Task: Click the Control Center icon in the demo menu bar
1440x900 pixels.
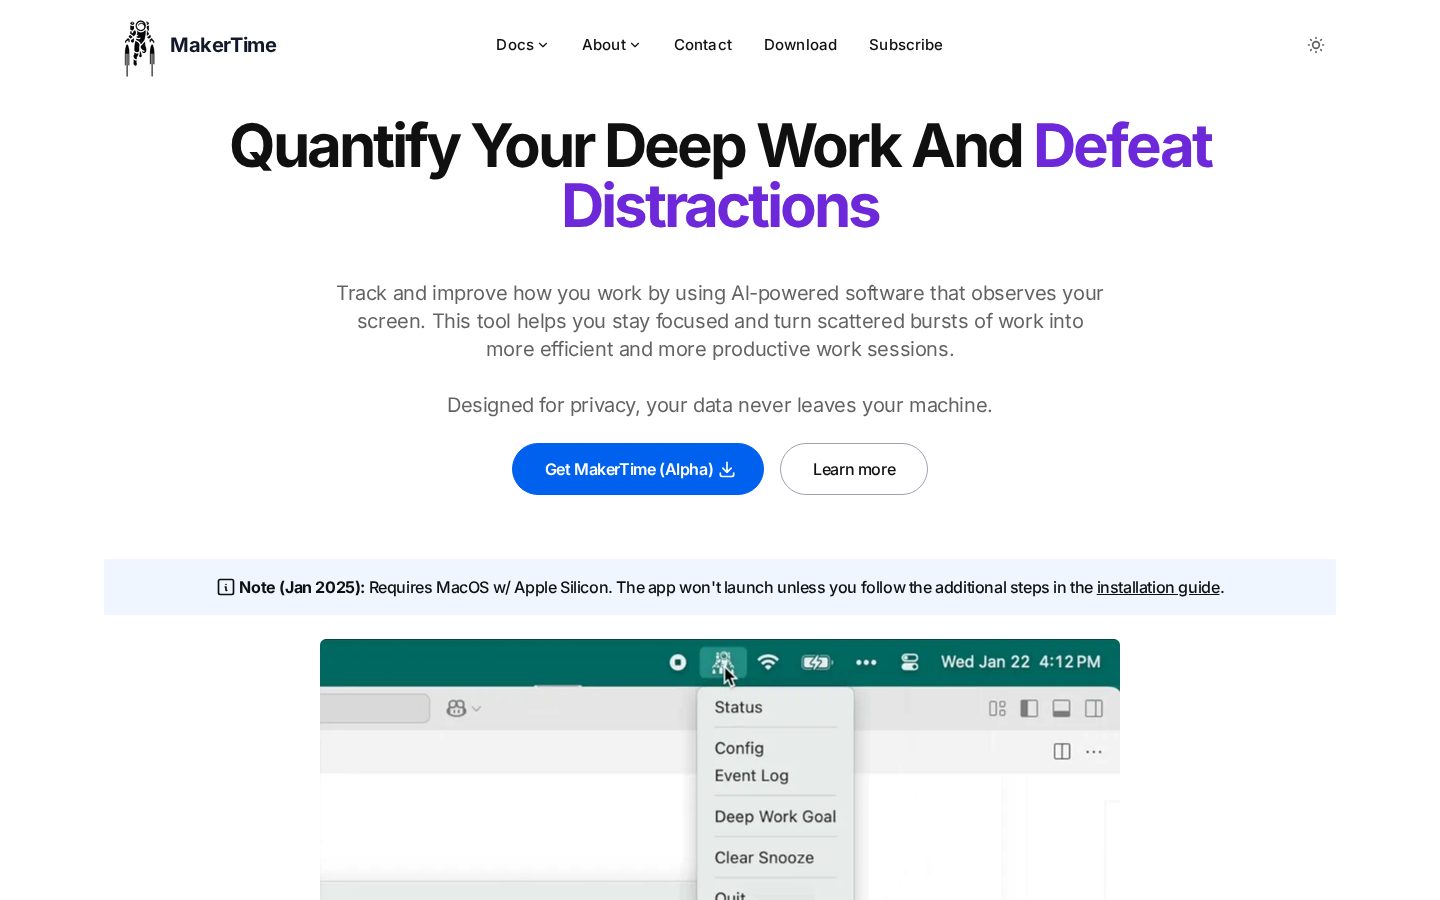Action: [x=910, y=662]
